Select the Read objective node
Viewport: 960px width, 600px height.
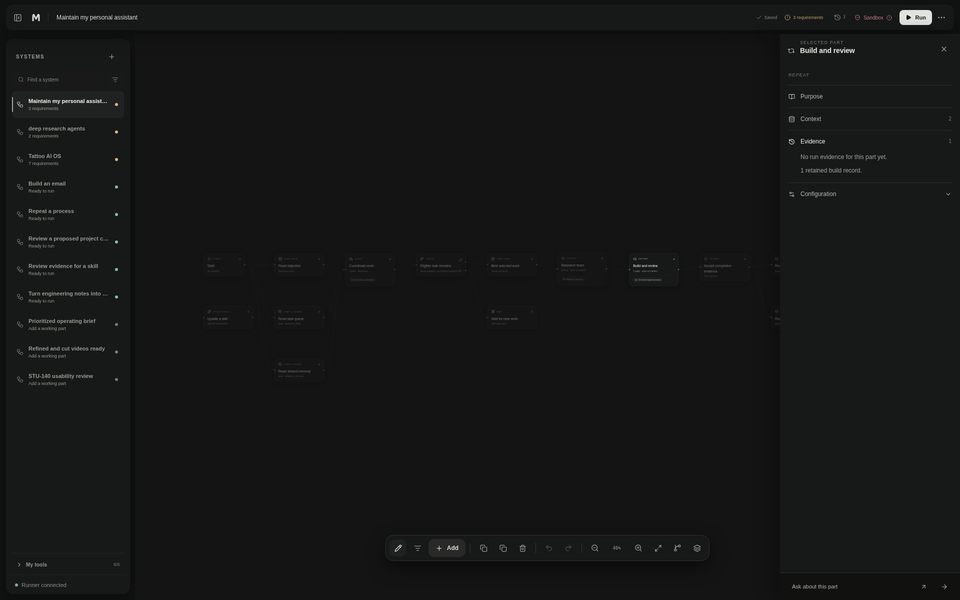point(299,266)
